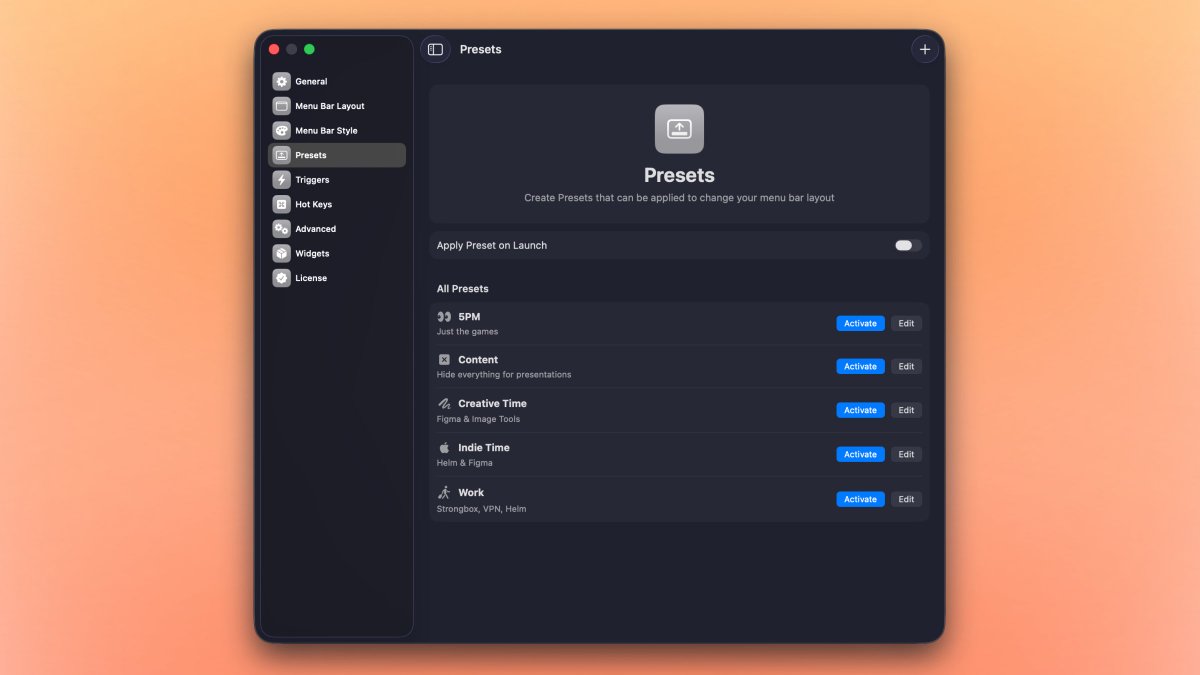Click 'Figma & Image Tools' description
1200x675 pixels.
[478, 419]
